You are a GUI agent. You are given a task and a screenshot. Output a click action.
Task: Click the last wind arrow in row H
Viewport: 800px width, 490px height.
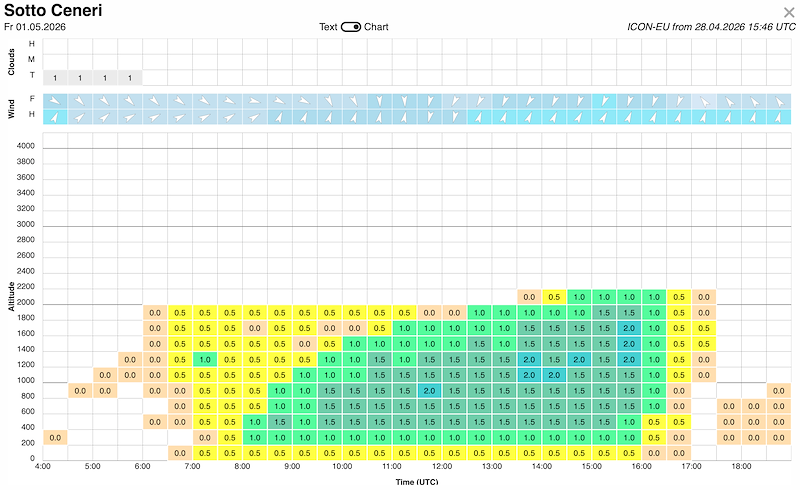click(x=779, y=117)
